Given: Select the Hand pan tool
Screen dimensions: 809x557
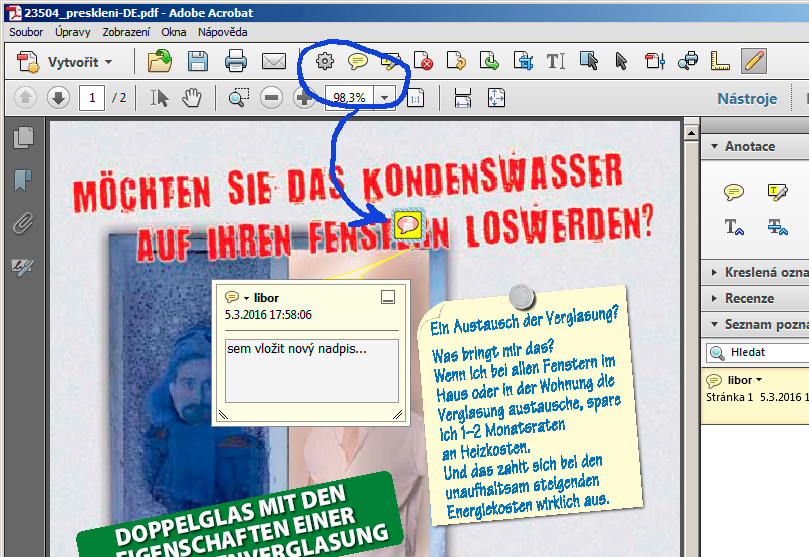Looking at the screenshot, I should click(x=191, y=98).
